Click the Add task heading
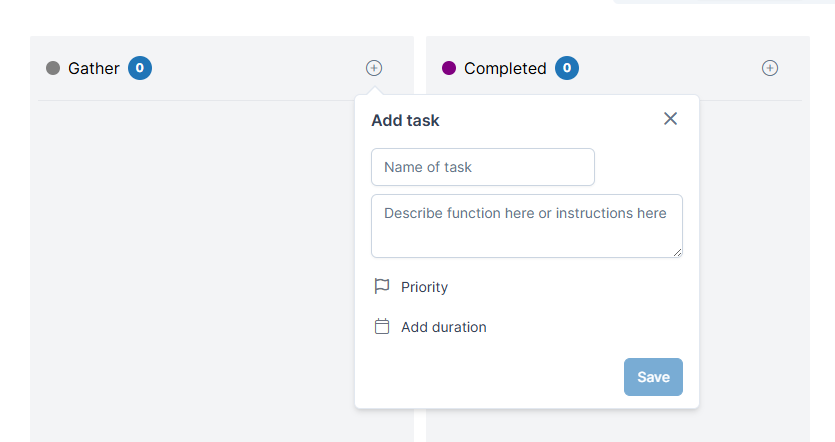This screenshot has width=835, height=442. pyautogui.click(x=405, y=120)
